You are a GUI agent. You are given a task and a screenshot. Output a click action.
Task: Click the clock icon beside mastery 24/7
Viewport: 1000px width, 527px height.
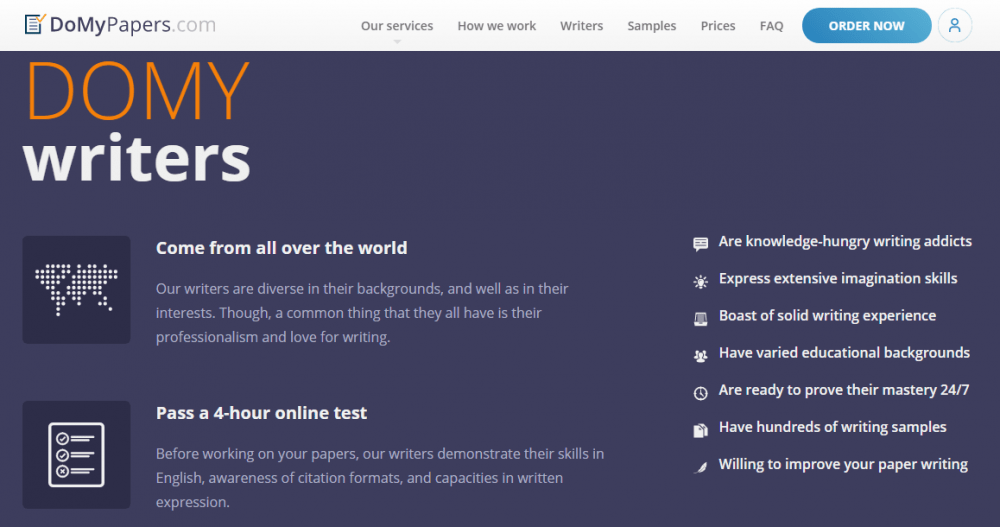click(700, 393)
